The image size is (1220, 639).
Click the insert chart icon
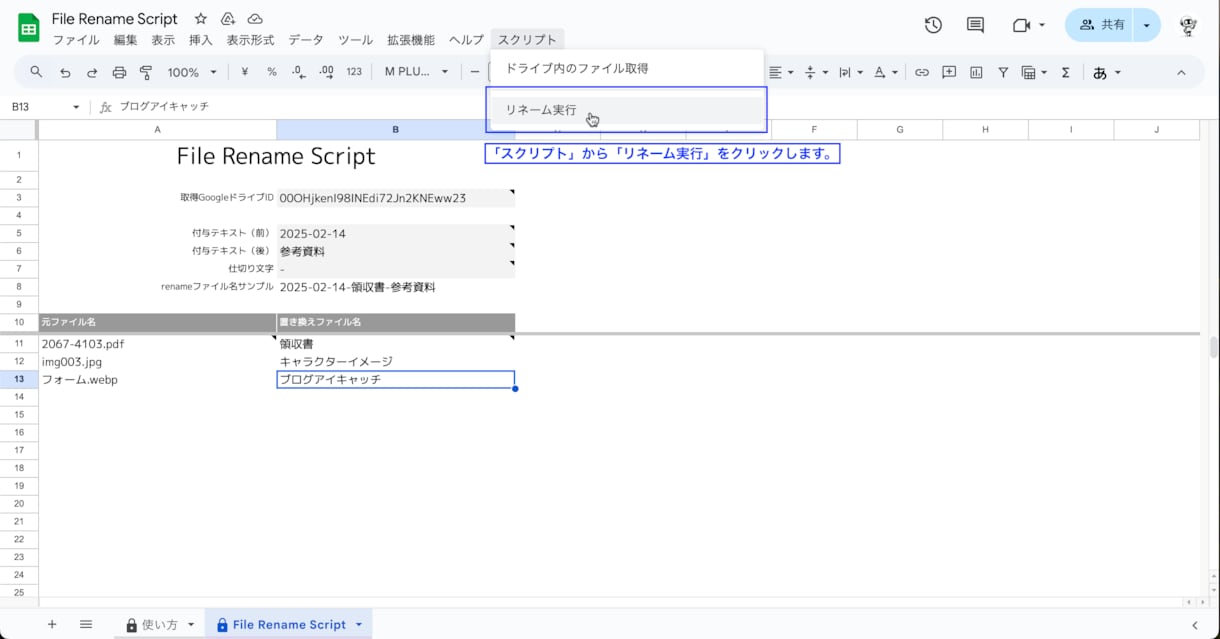(x=976, y=72)
